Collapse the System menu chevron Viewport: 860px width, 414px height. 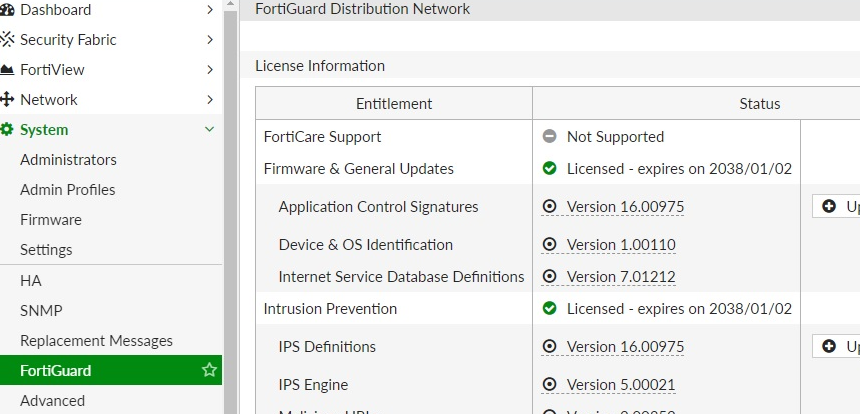tap(209, 130)
